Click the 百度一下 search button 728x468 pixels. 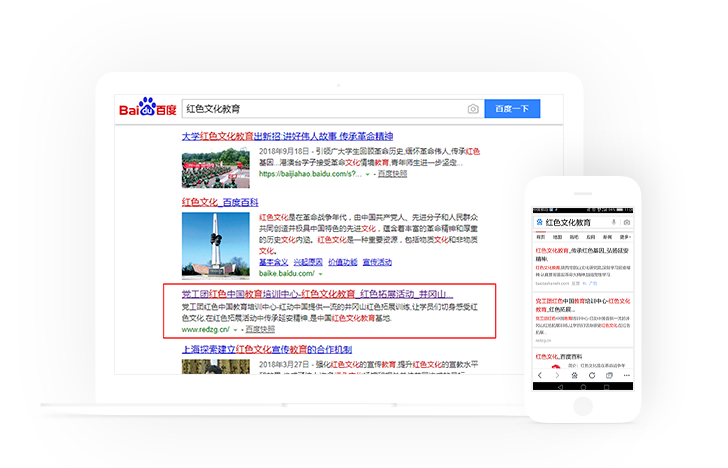click(x=512, y=108)
